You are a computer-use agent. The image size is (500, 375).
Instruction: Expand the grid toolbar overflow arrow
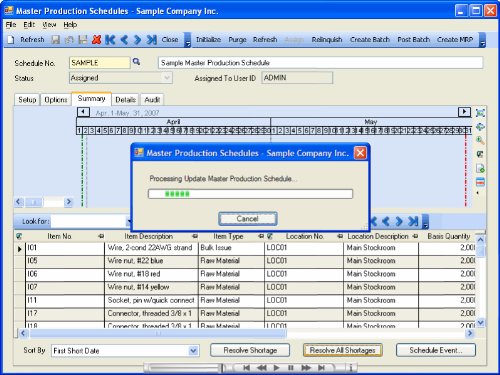coord(425,221)
